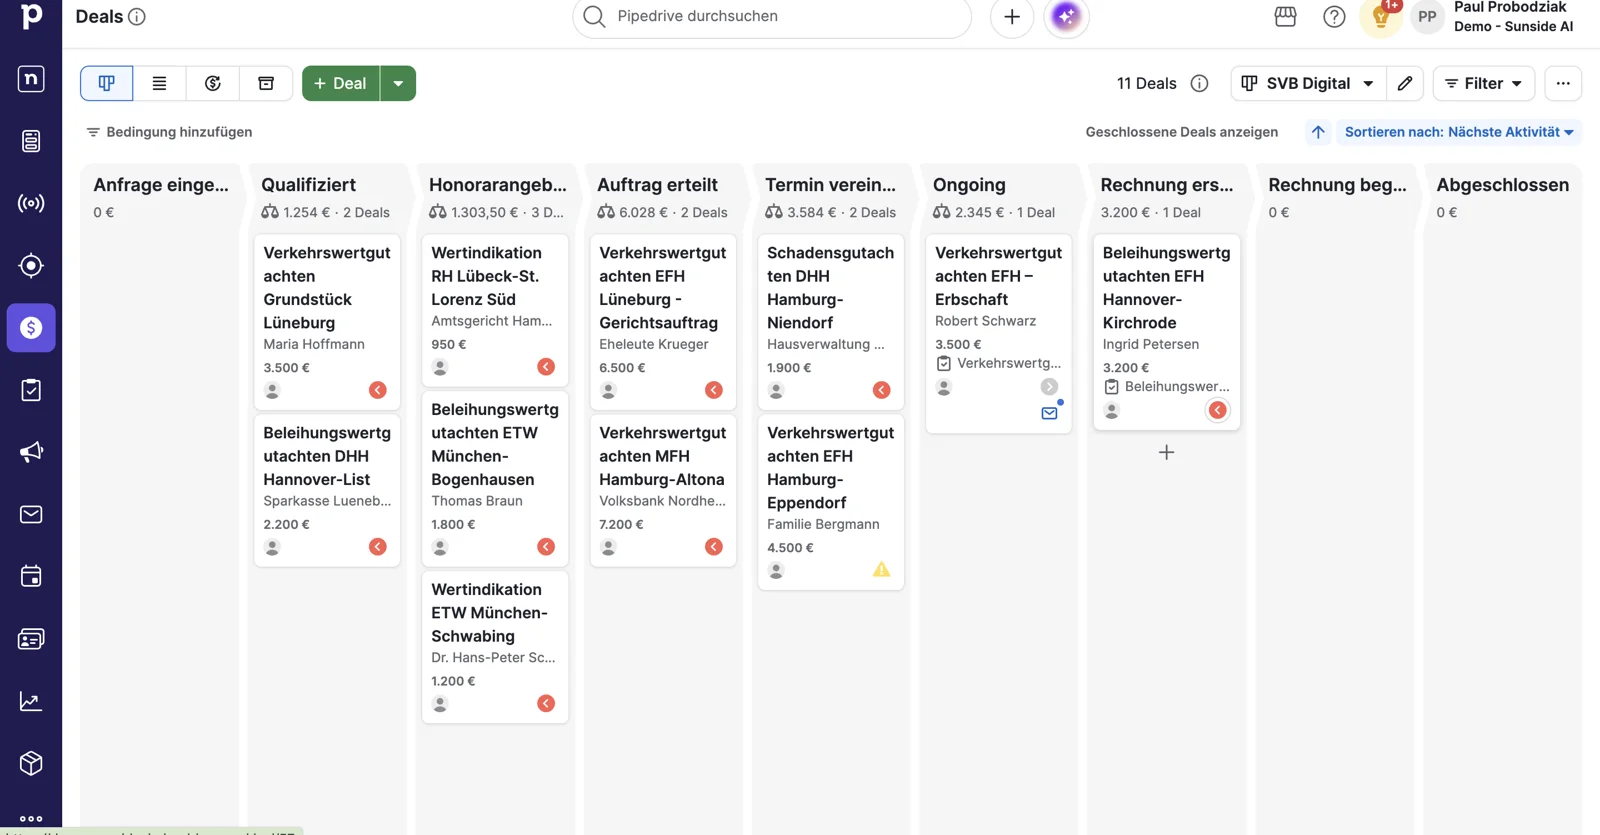The height and width of the screenshot is (835, 1600).
Task: Show more sidebar items via three dots
Action: pyautogui.click(x=31, y=819)
